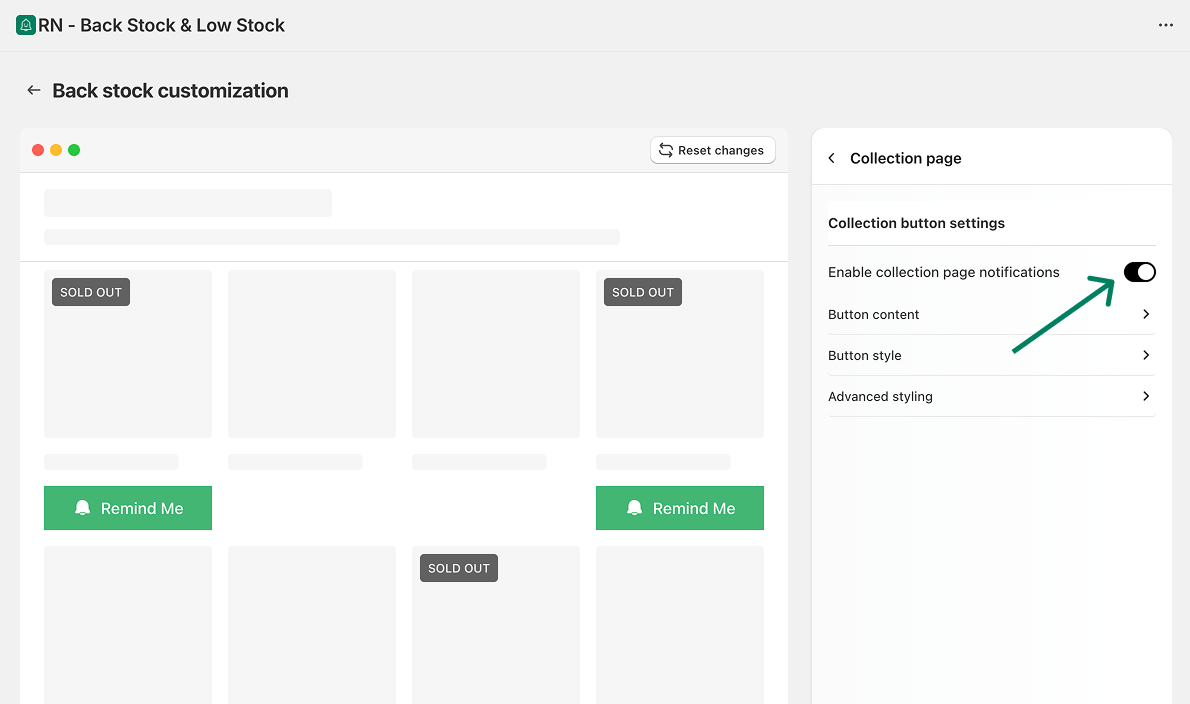Click the back chevron next to Collection page
The image size is (1190, 704).
point(832,159)
